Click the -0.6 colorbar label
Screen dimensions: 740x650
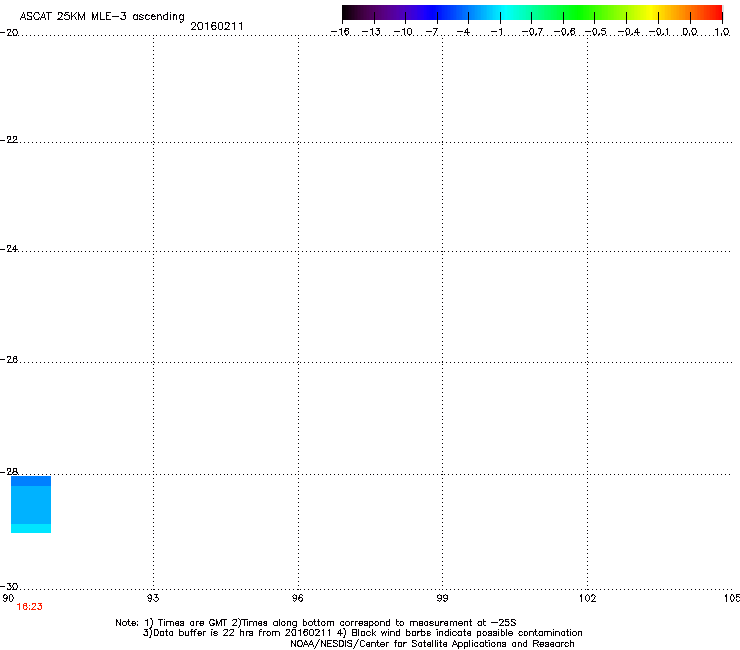564,32
